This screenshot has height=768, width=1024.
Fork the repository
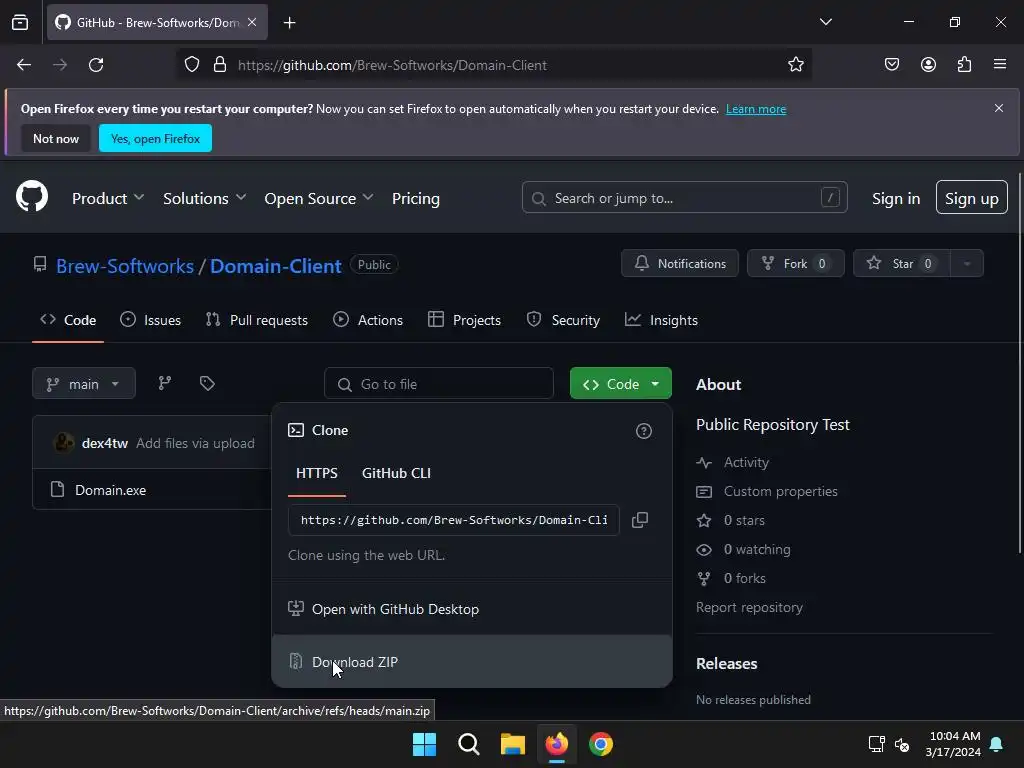coord(795,263)
